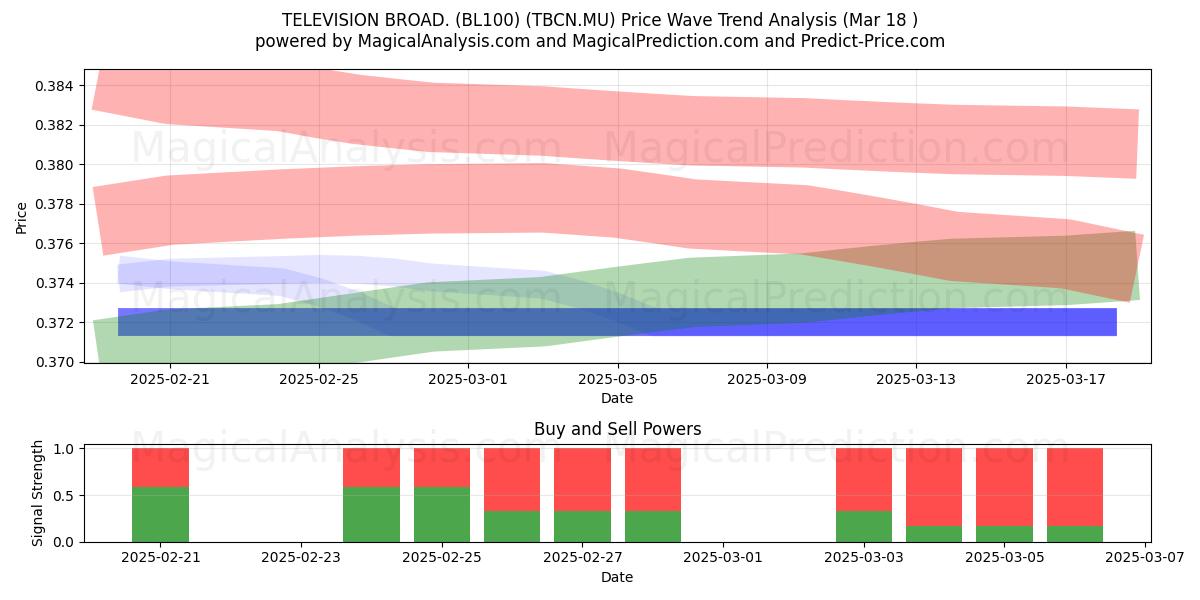Click the 1.0 tick on Signal Strength axis
Image resolution: width=1200 pixels, height=600 pixels.
point(65,449)
